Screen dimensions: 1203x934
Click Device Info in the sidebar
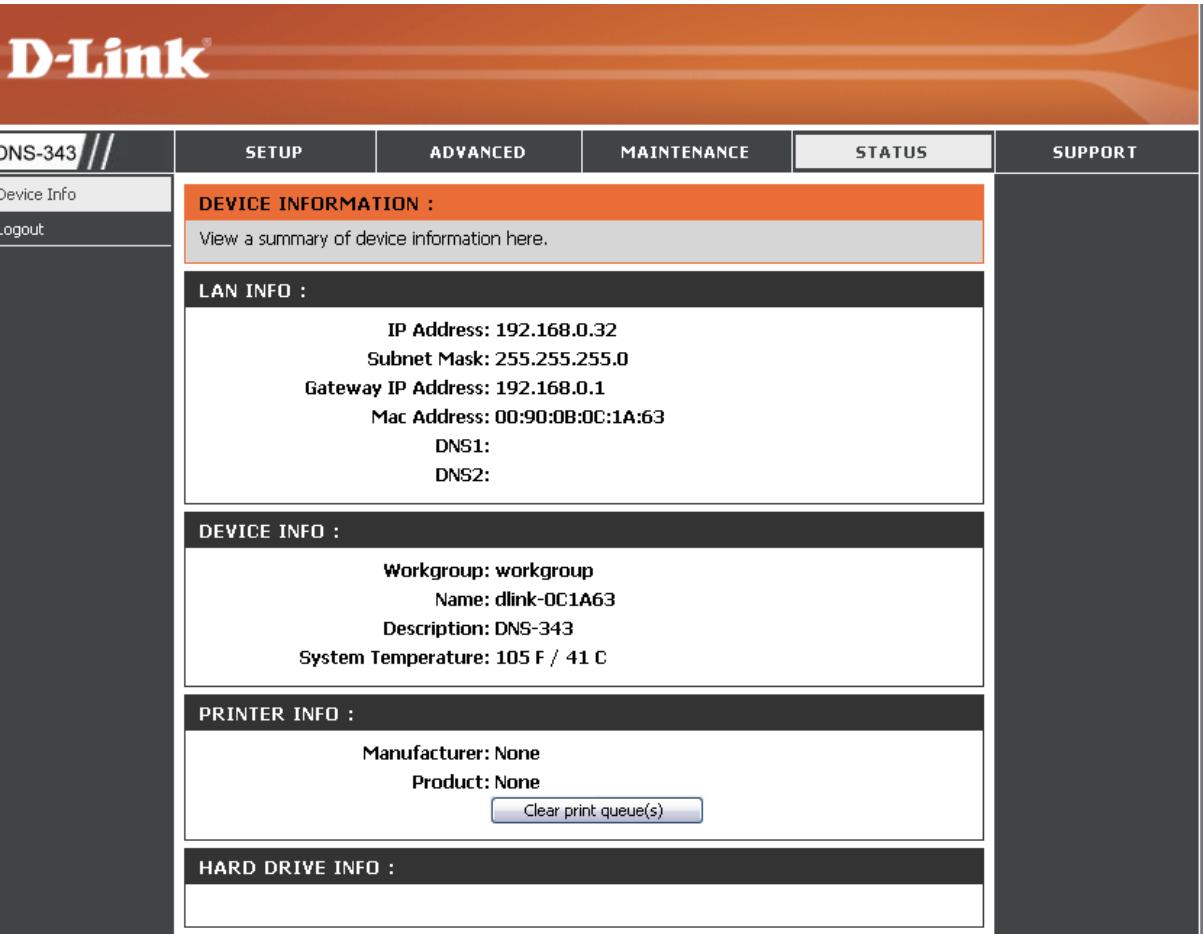(x=83, y=194)
